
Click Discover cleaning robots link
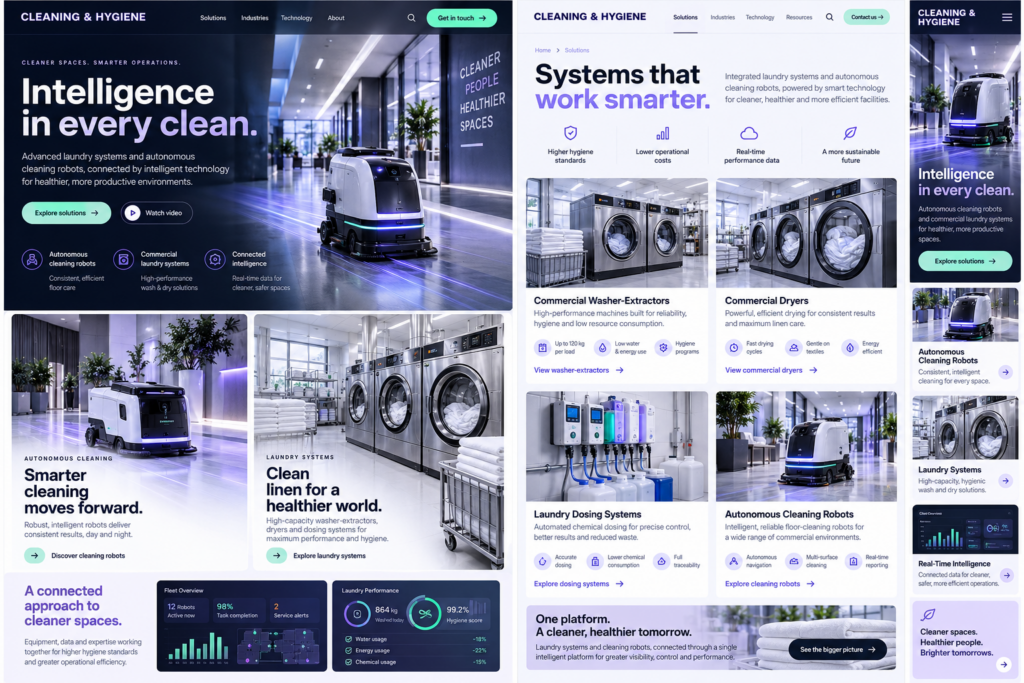[75, 556]
